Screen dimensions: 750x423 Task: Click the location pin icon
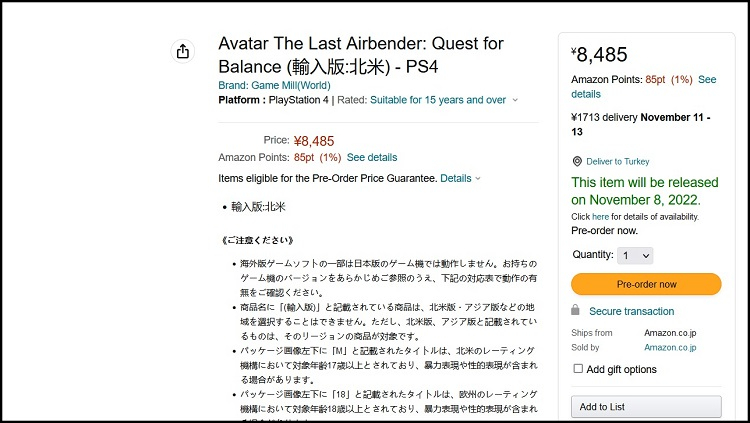[576, 161]
